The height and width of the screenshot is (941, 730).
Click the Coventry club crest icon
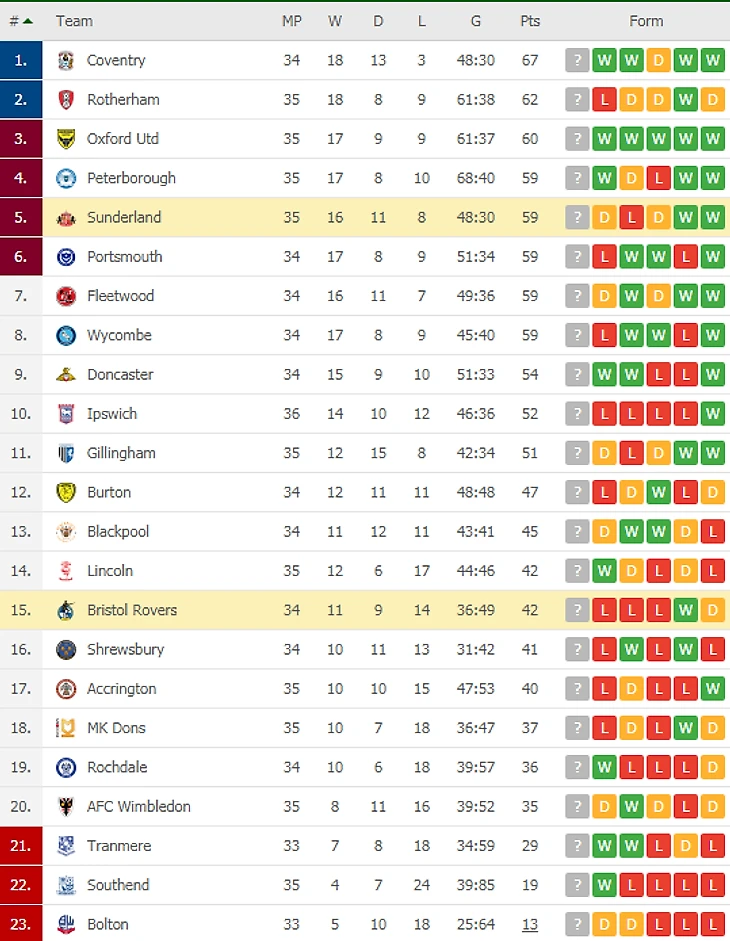[66, 60]
